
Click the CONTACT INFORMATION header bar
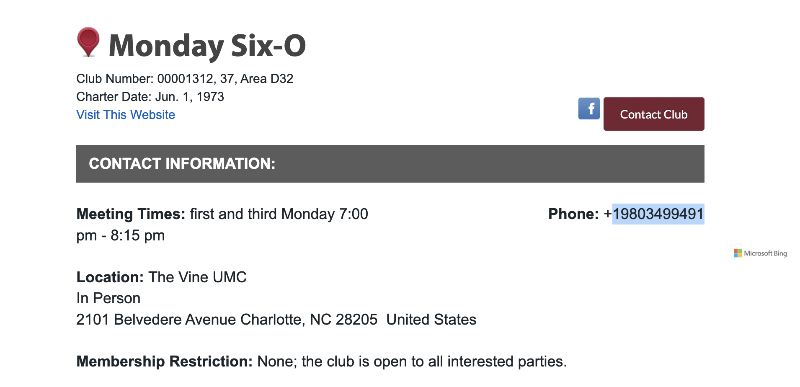[390, 164]
